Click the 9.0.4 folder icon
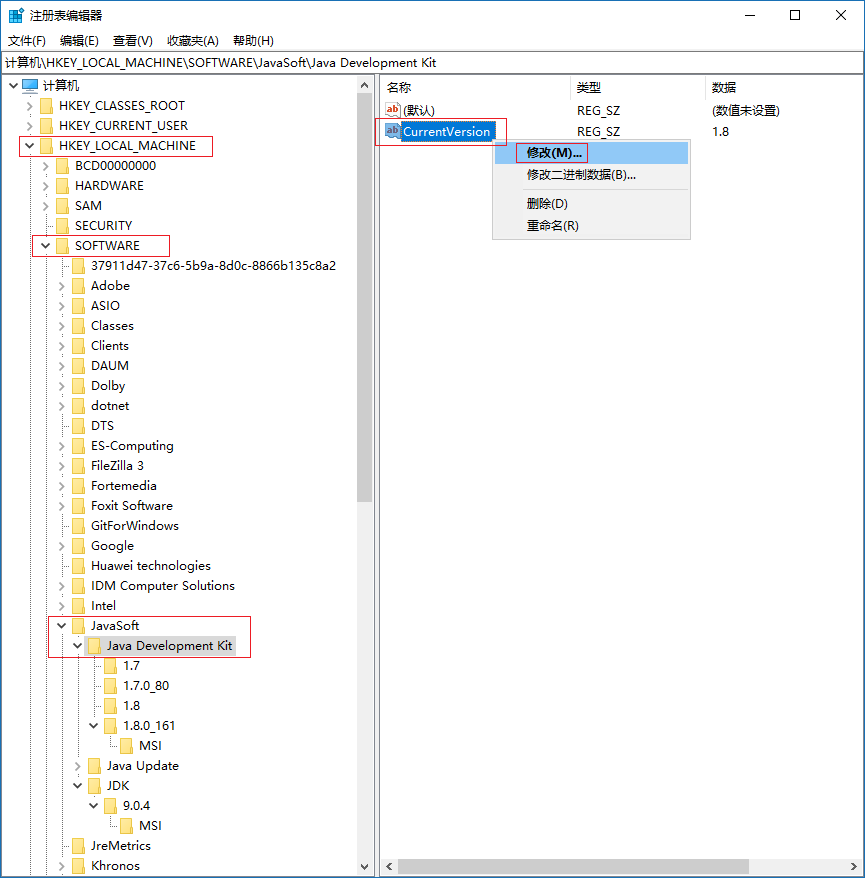The width and height of the screenshot is (865, 878). point(111,806)
